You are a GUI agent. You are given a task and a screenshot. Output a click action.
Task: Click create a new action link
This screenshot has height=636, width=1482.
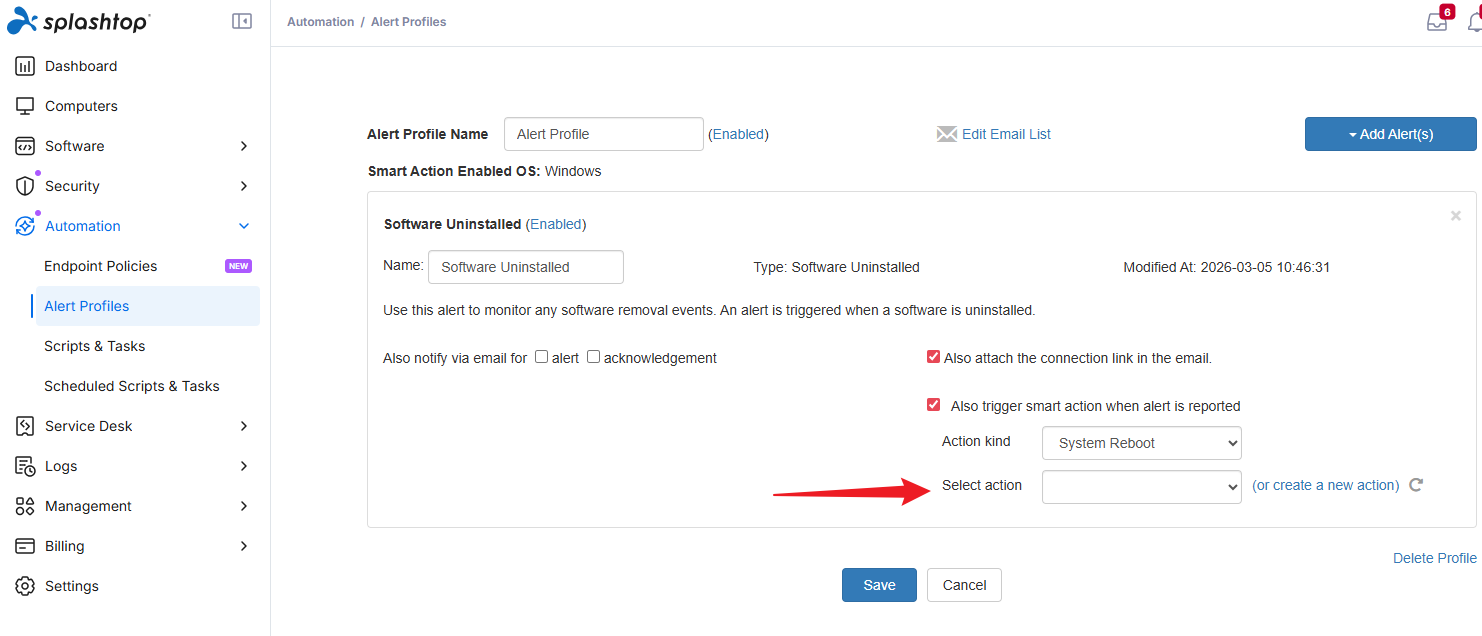(1325, 485)
